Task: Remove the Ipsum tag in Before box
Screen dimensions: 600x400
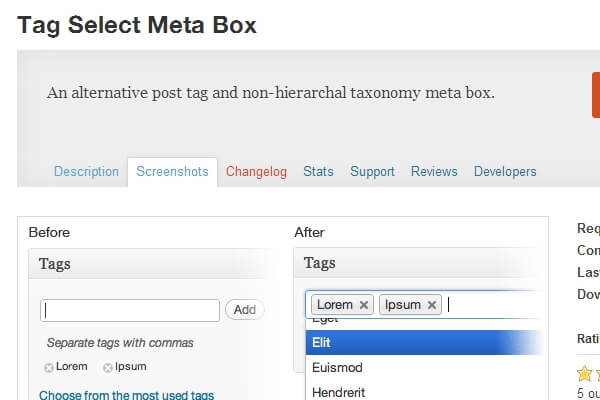Action: click(x=107, y=368)
